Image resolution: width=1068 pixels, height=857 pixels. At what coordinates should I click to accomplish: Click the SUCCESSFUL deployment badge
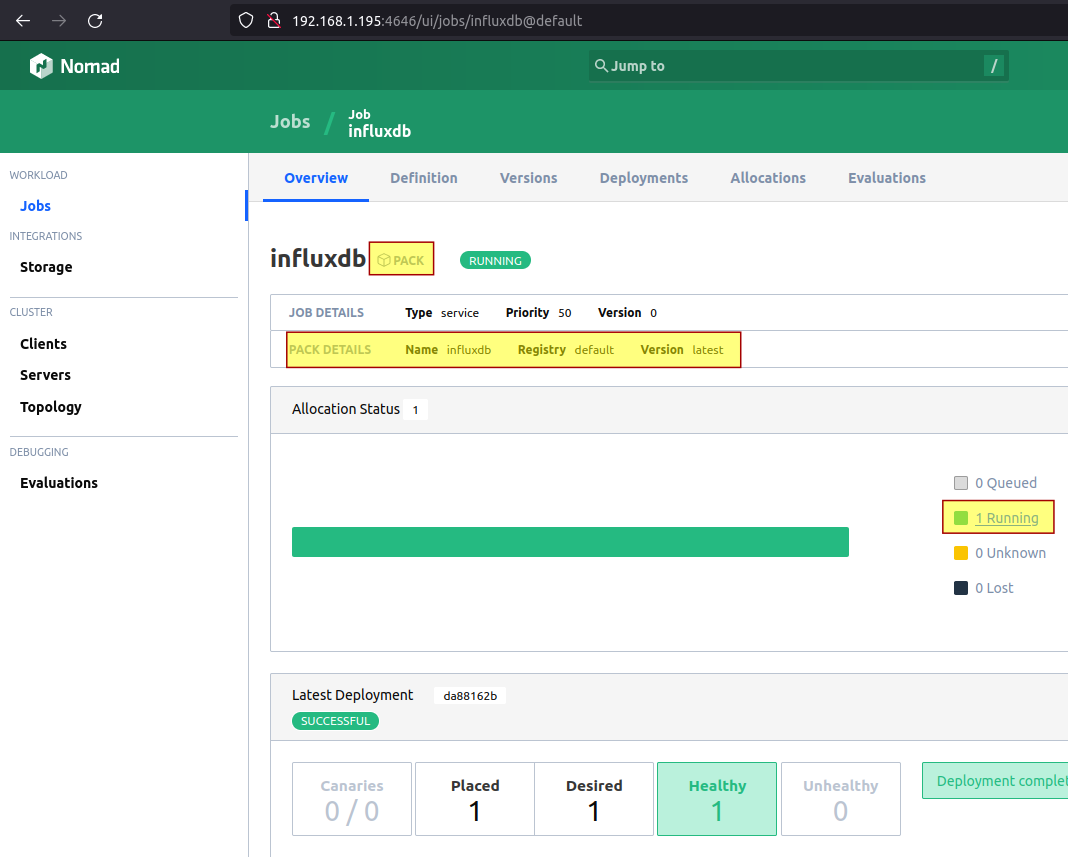[335, 721]
